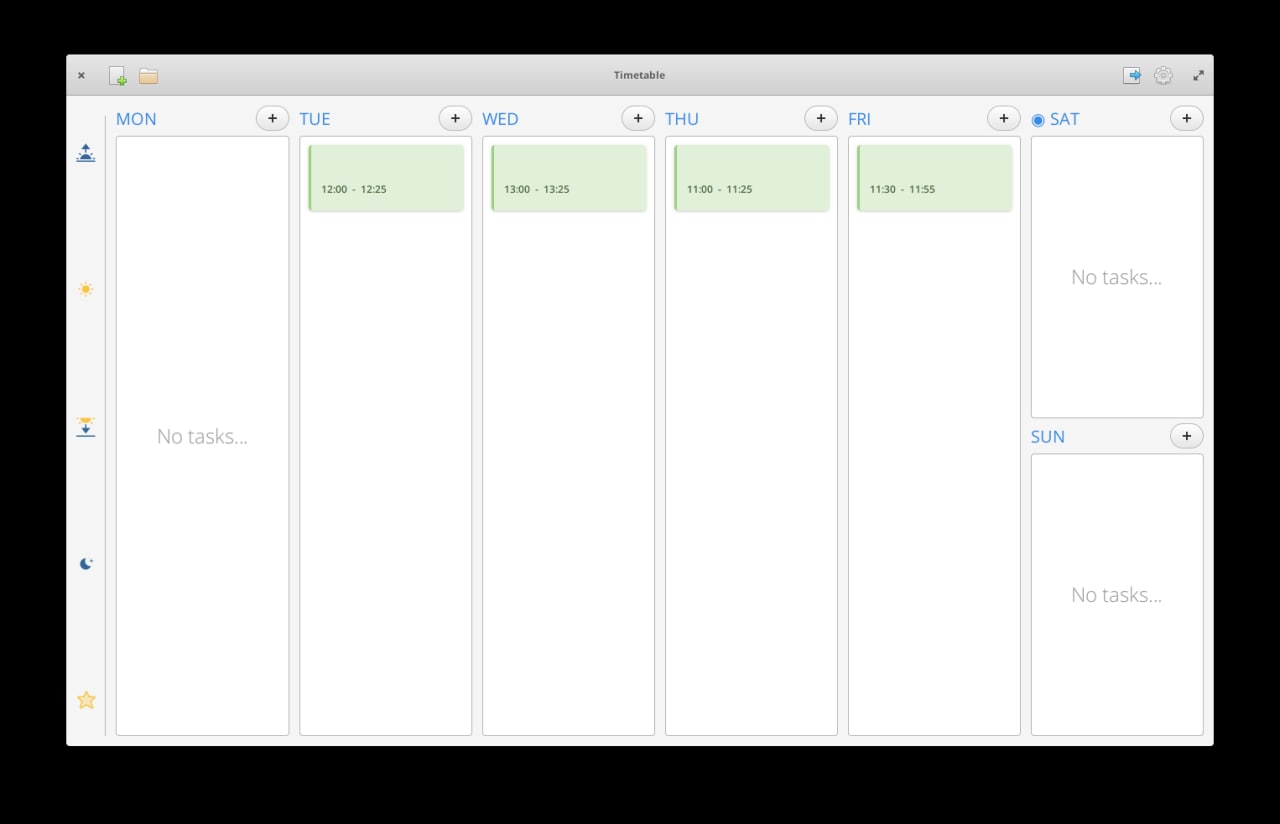The width and height of the screenshot is (1280, 824).
Task: Click 'No tasks...' in Monday column
Action: click(x=202, y=436)
